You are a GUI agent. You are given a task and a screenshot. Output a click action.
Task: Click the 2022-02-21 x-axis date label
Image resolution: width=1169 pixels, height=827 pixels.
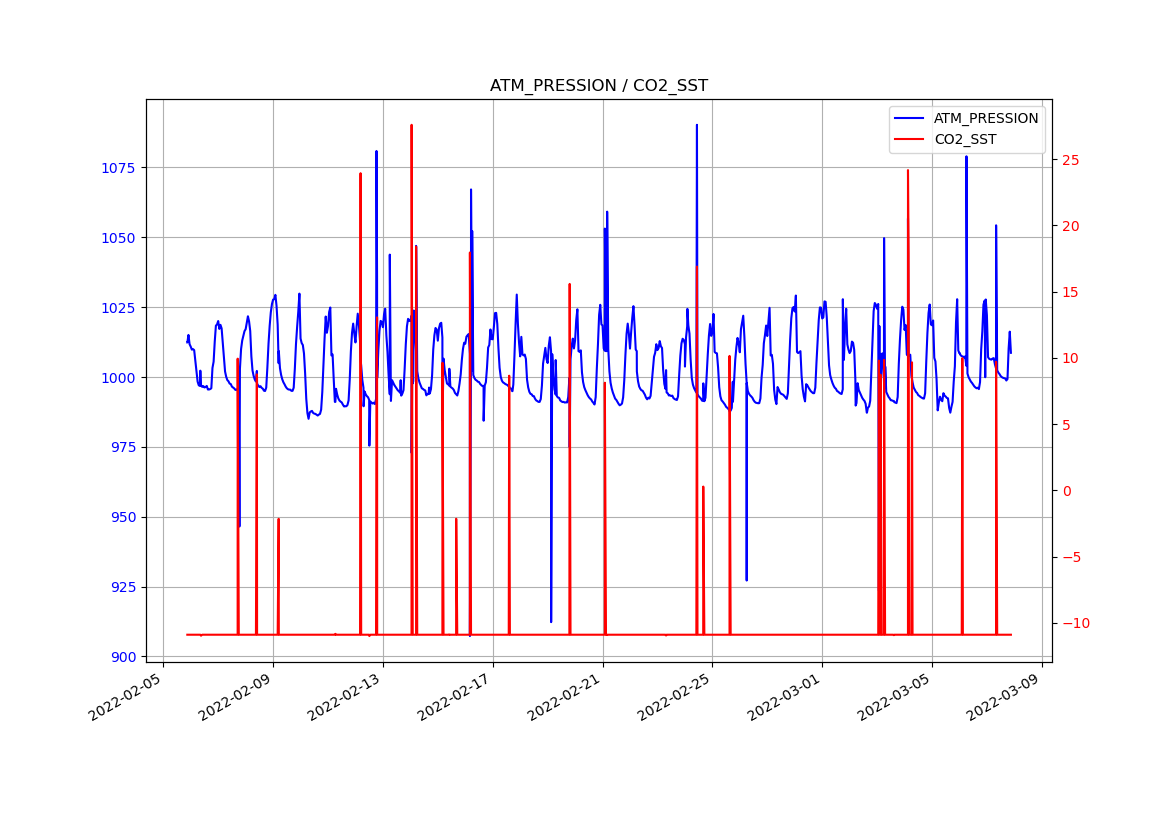(x=566, y=696)
